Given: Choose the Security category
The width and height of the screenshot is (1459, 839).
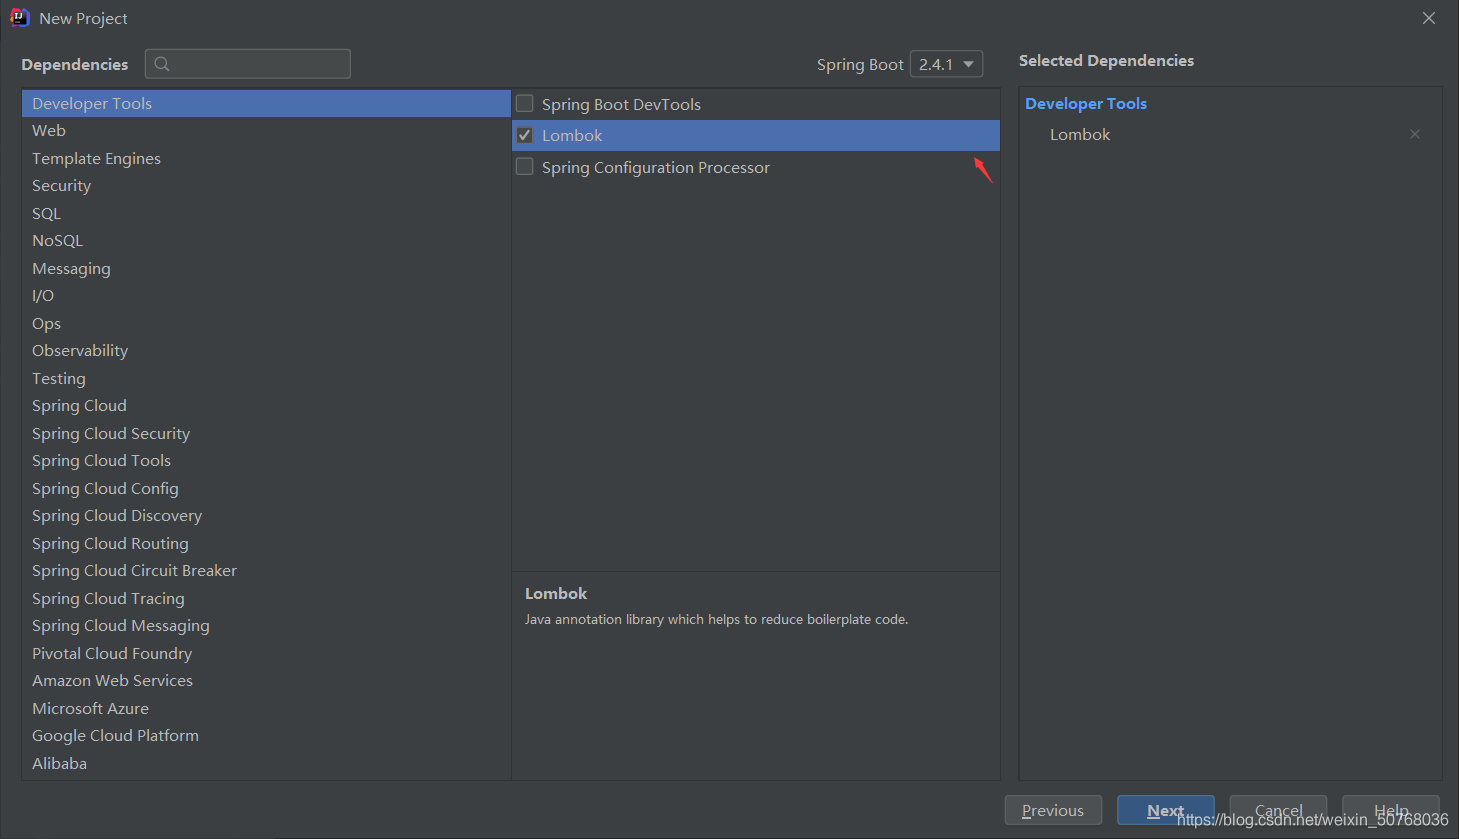Looking at the screenshot, I should point(266,186).
